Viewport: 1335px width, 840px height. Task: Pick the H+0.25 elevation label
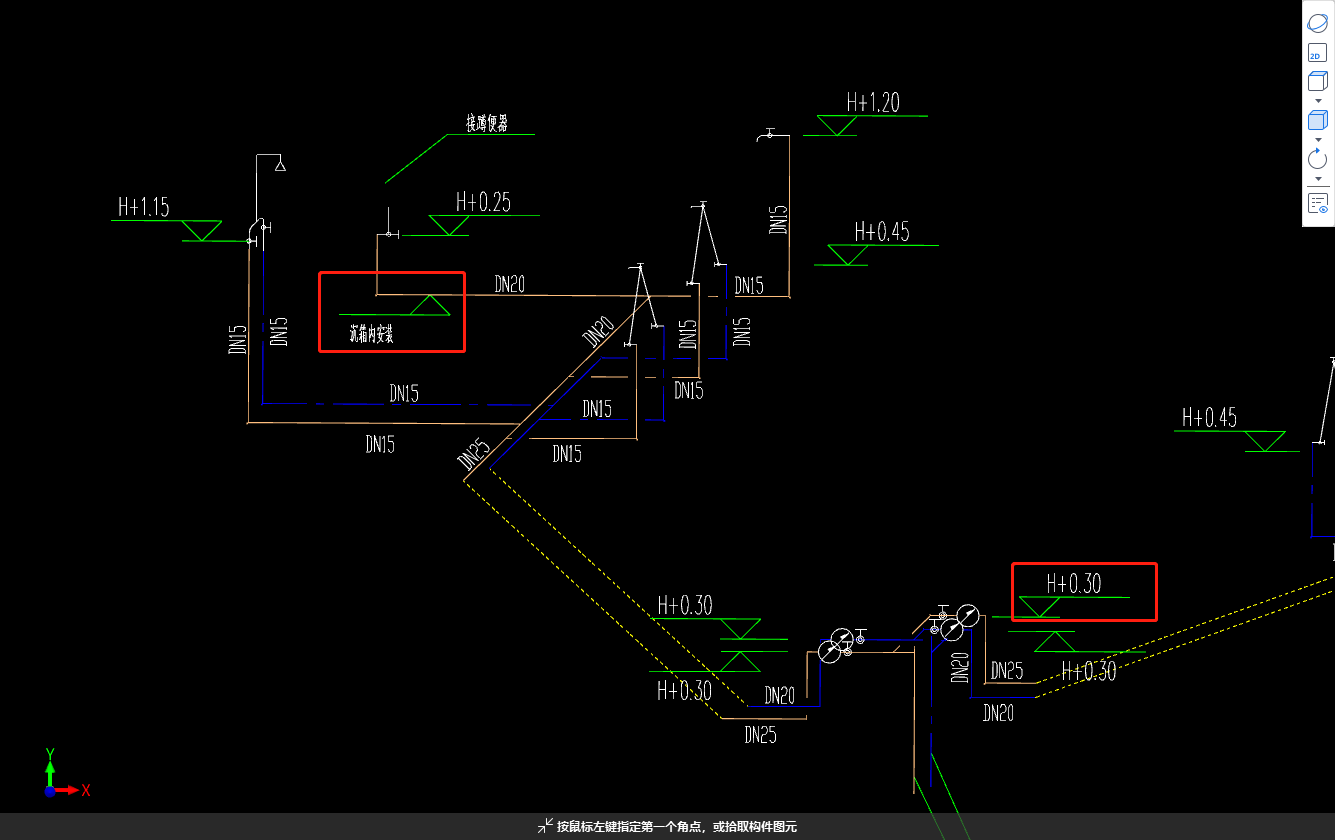point(483,202)
